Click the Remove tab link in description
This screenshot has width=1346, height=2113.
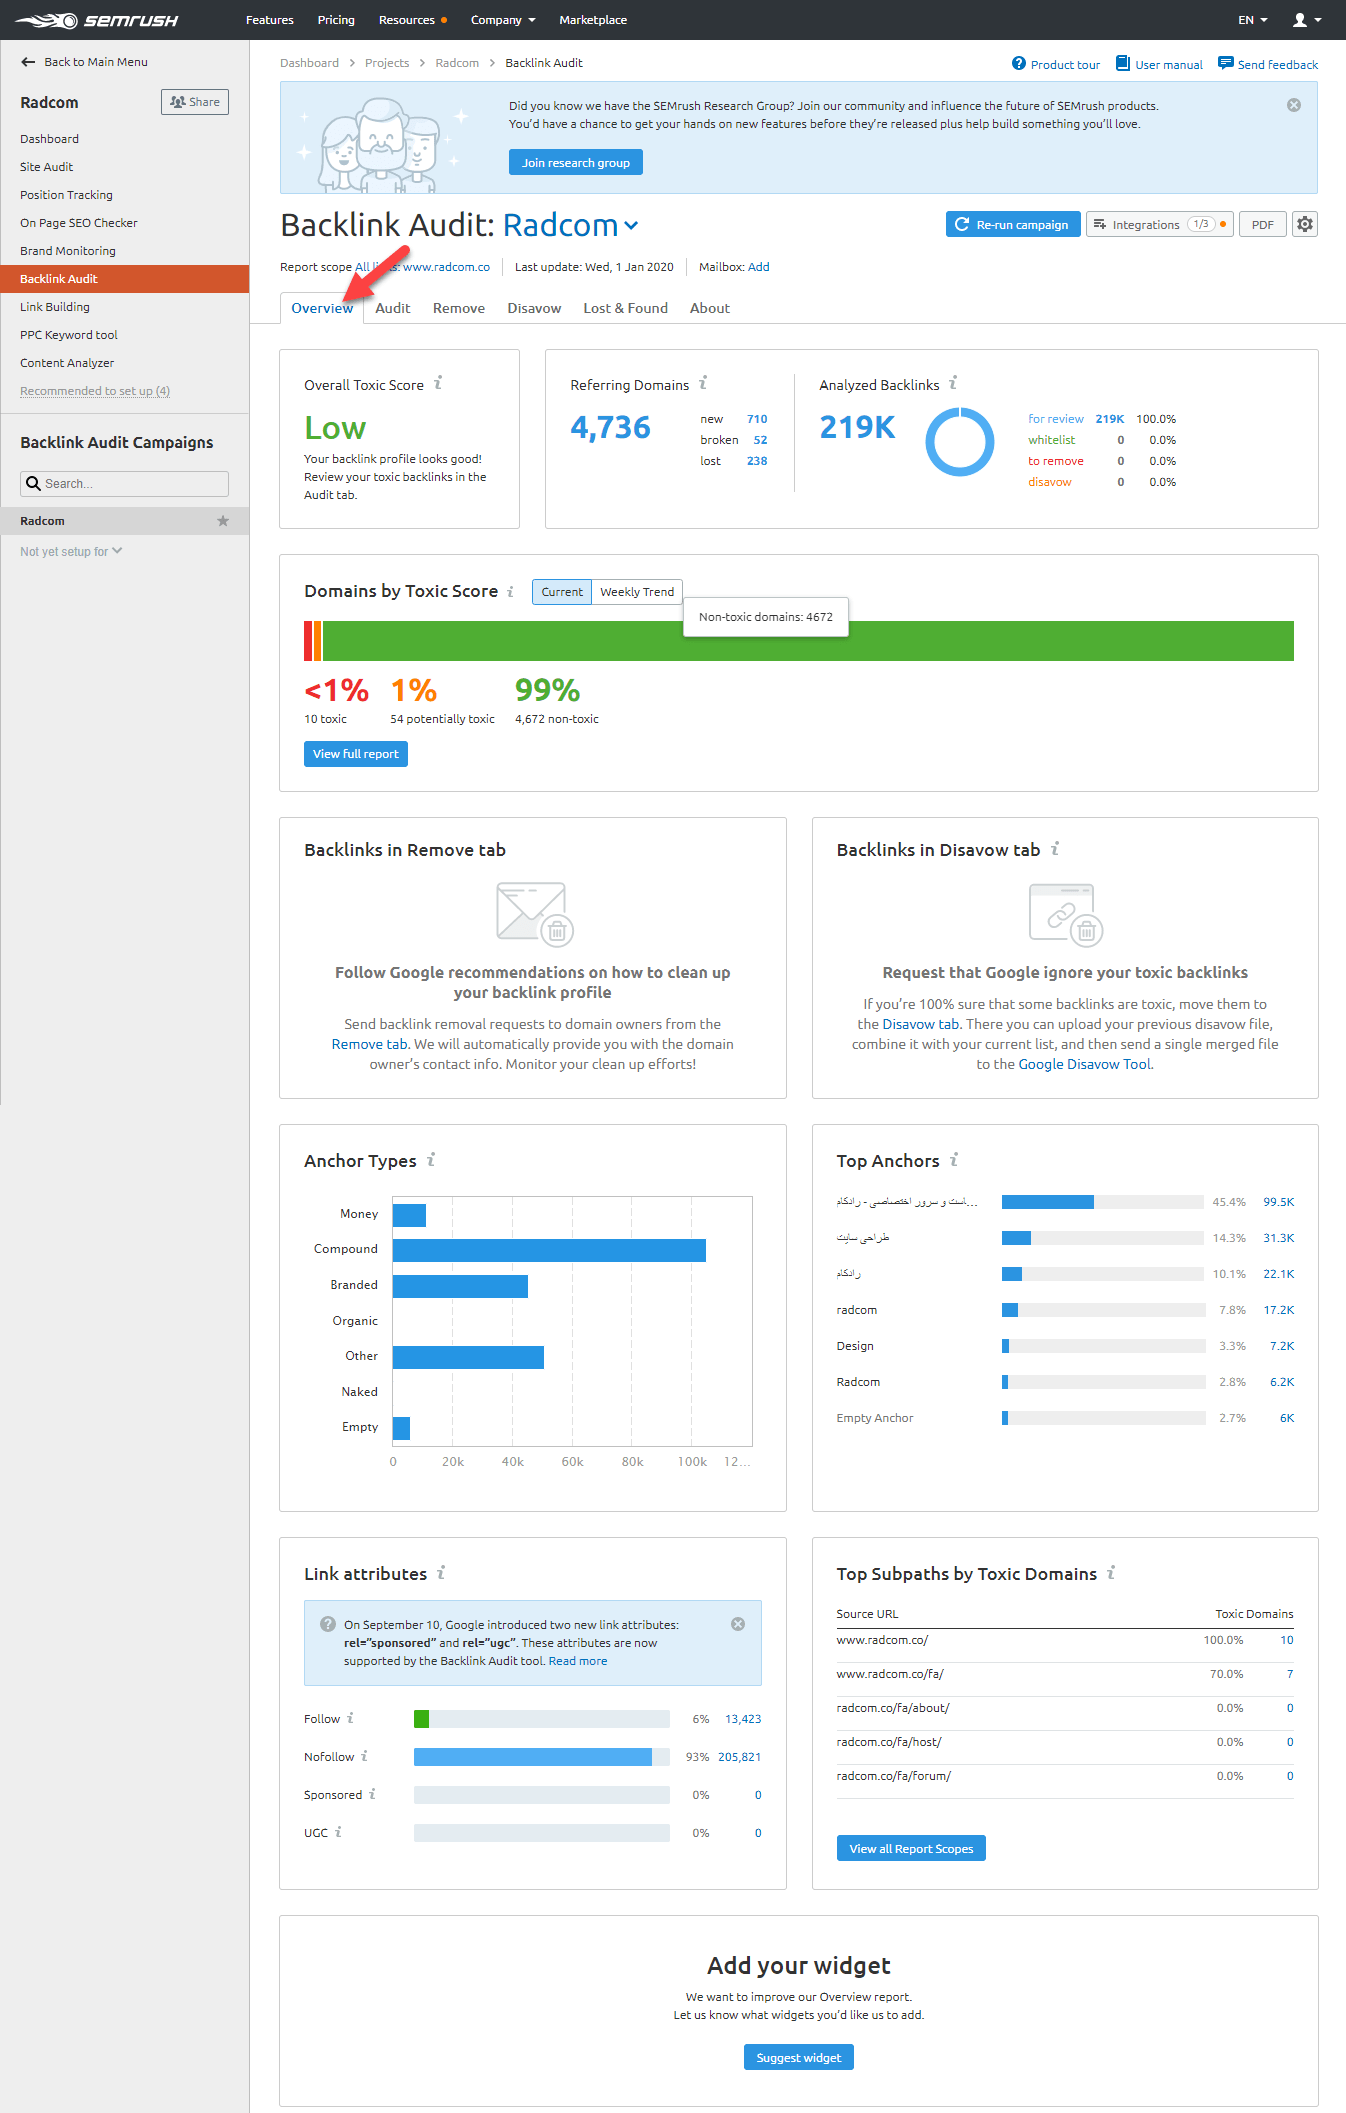point(370,1044)
